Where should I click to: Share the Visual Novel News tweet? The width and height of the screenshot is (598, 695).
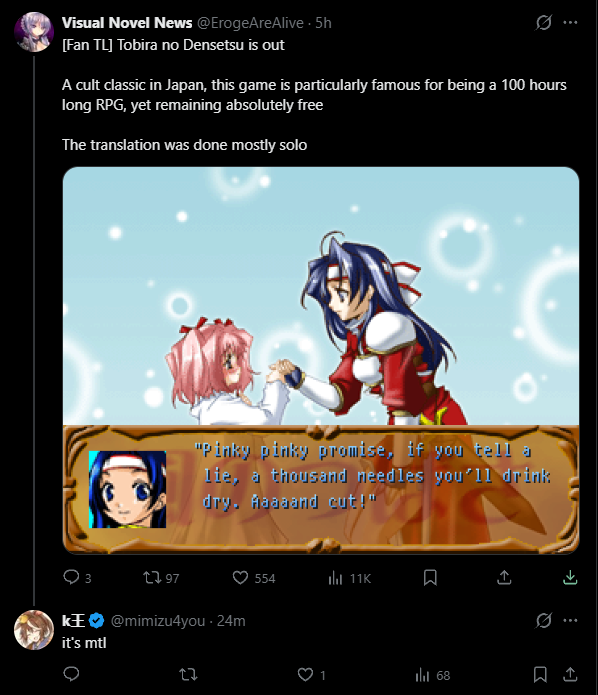(504, 577)
